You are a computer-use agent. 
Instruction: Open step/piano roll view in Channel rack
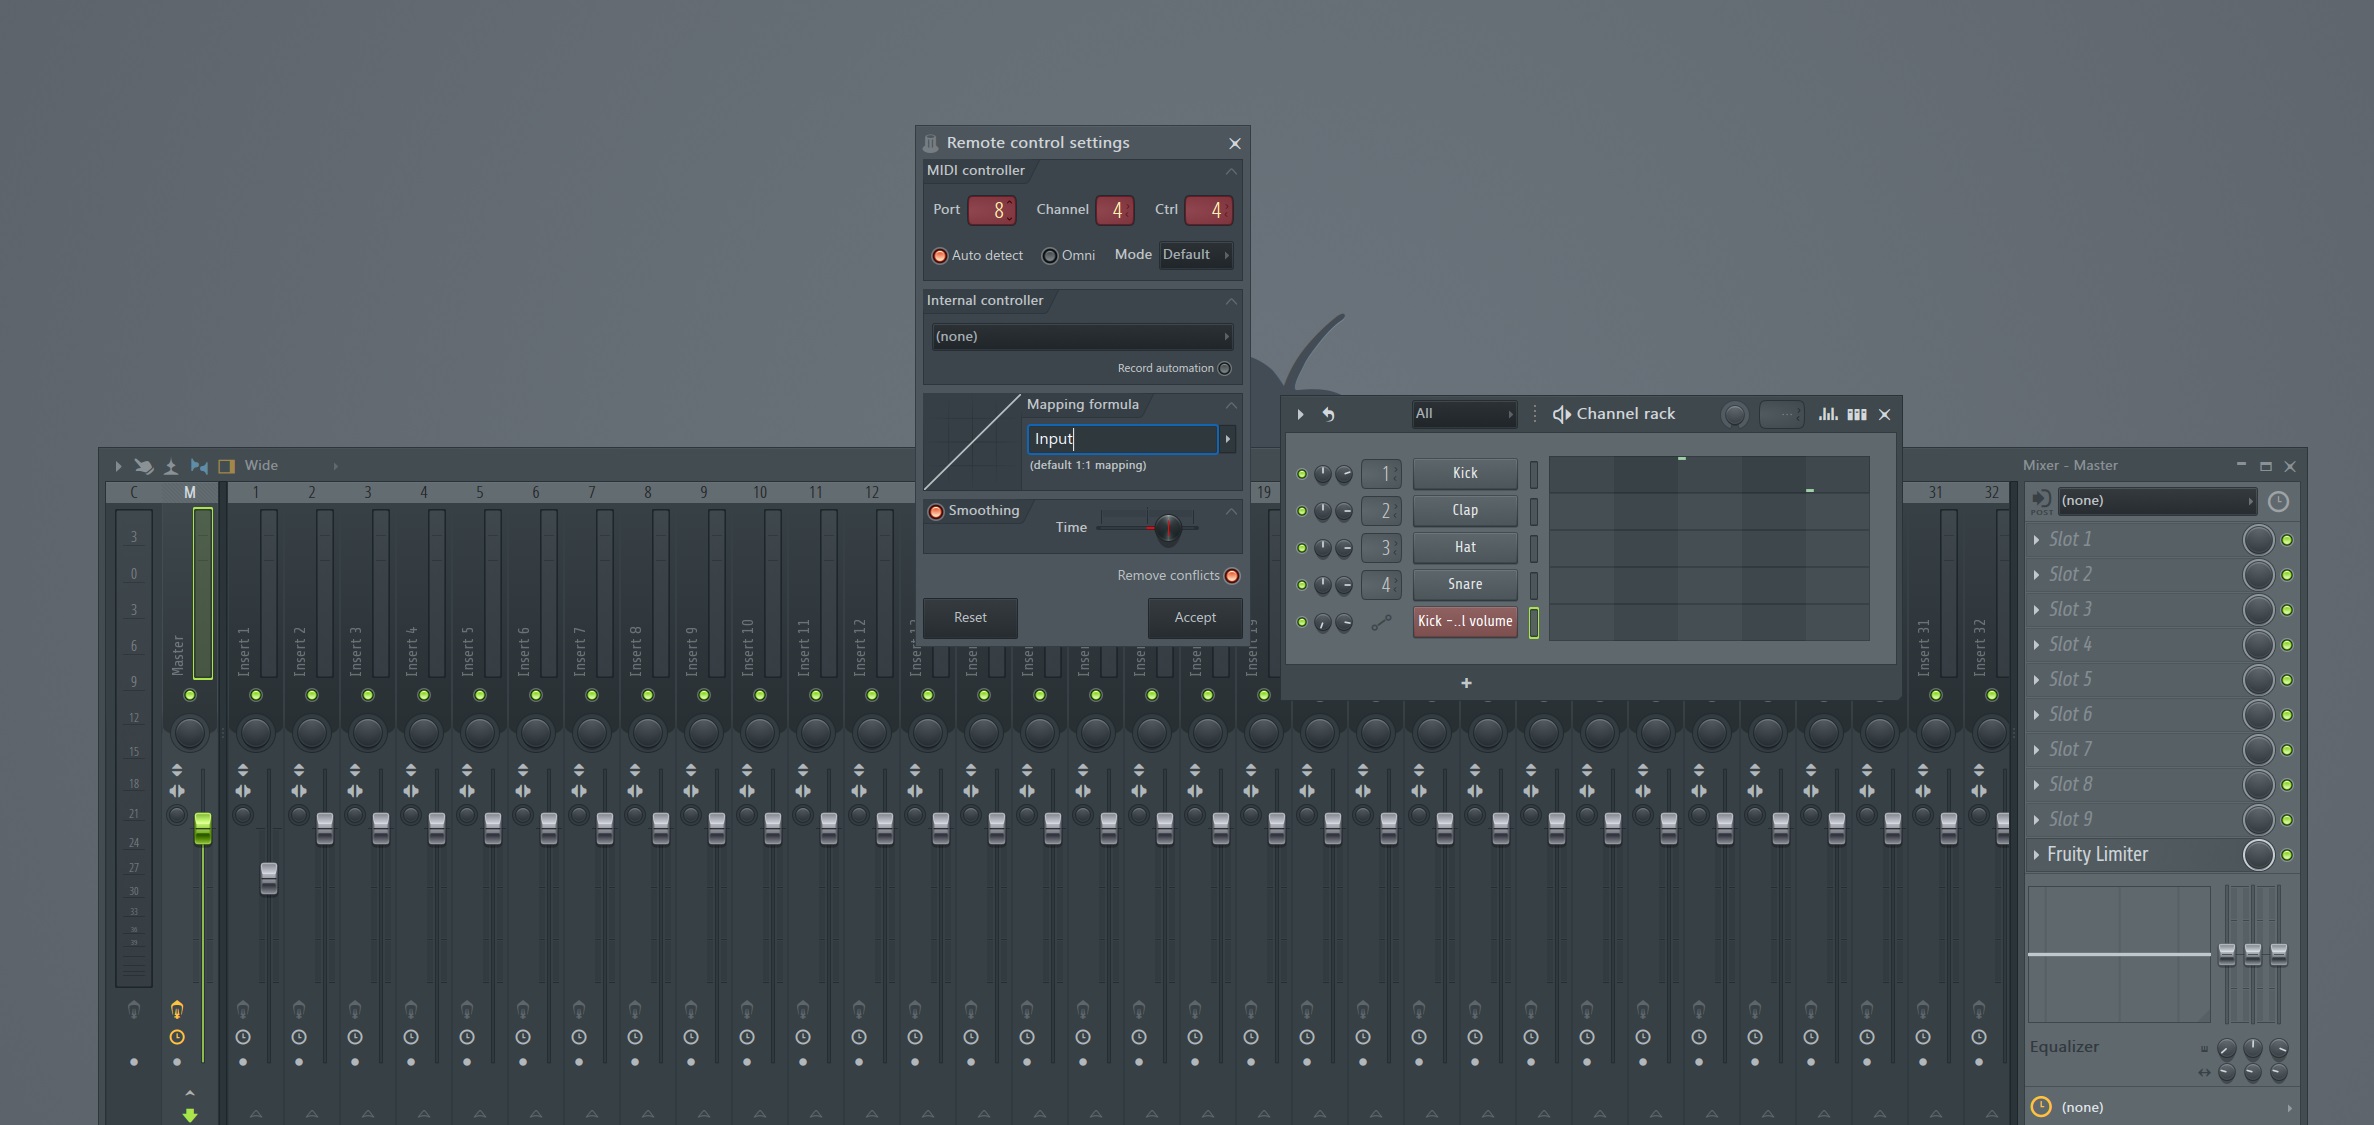(1857, 414)
